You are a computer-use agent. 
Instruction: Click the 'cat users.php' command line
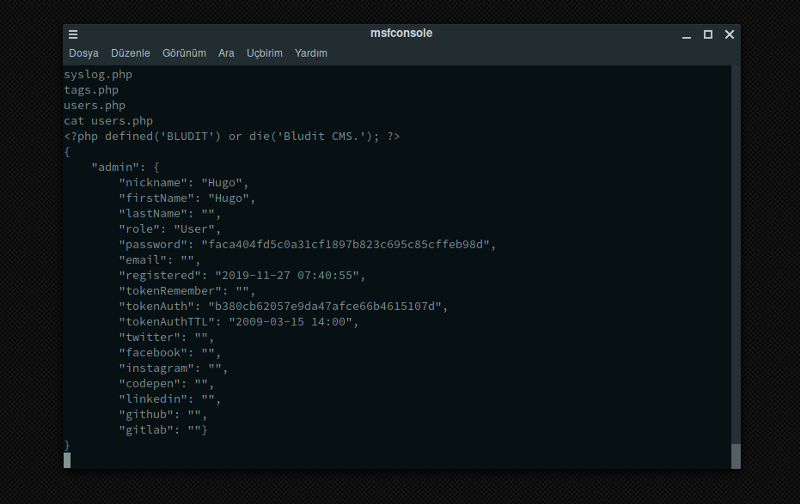[x=108, y=121]
